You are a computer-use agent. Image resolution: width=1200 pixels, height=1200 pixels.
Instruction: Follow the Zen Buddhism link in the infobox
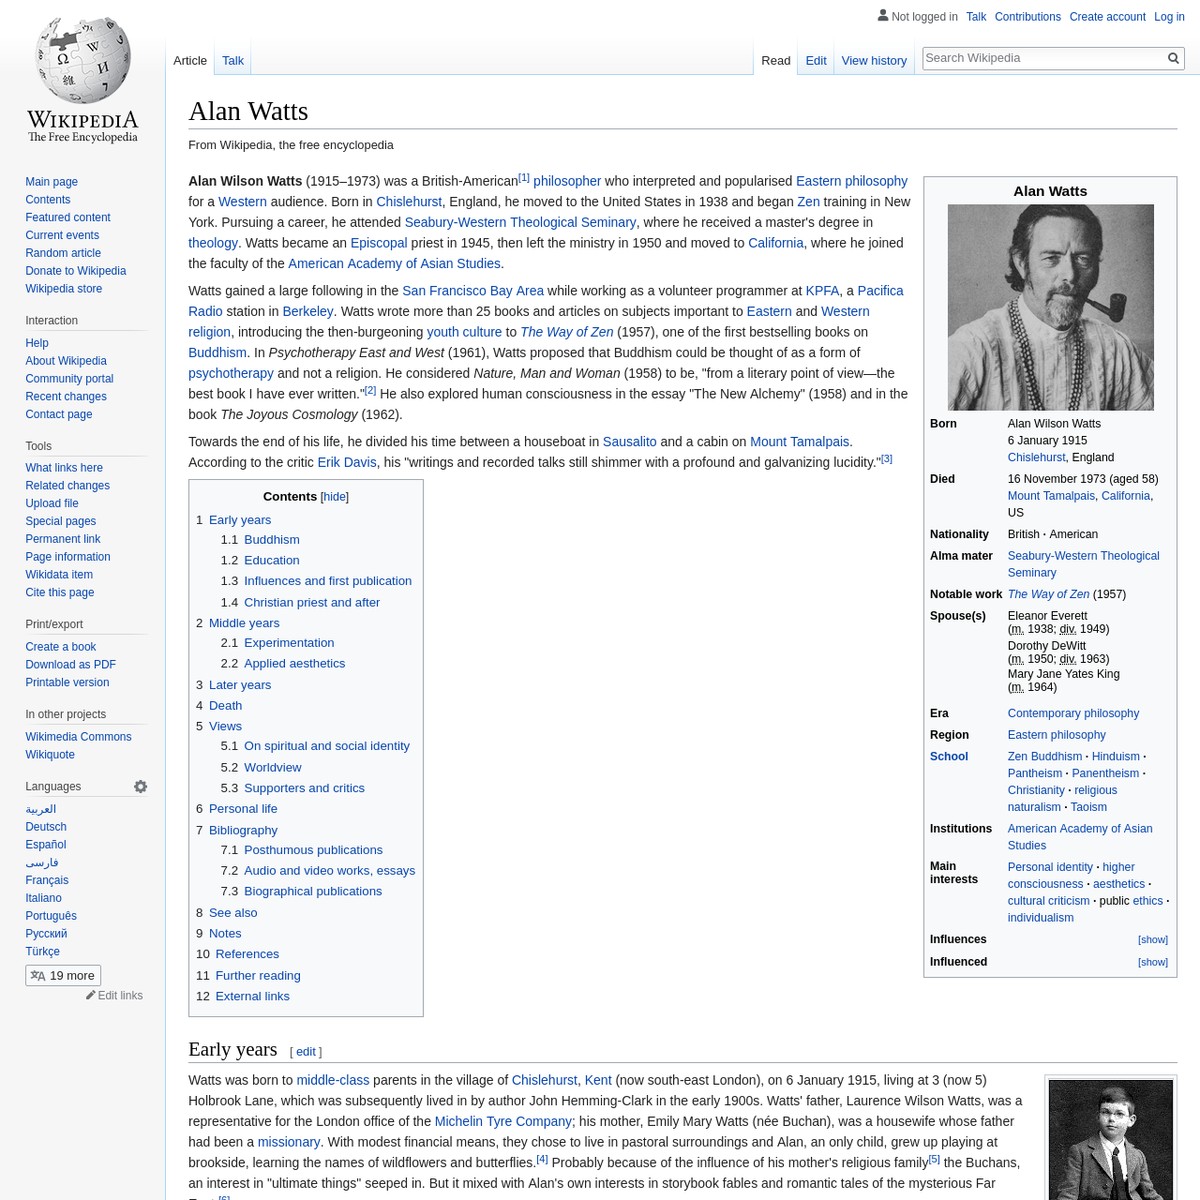tap(1044, 756)
